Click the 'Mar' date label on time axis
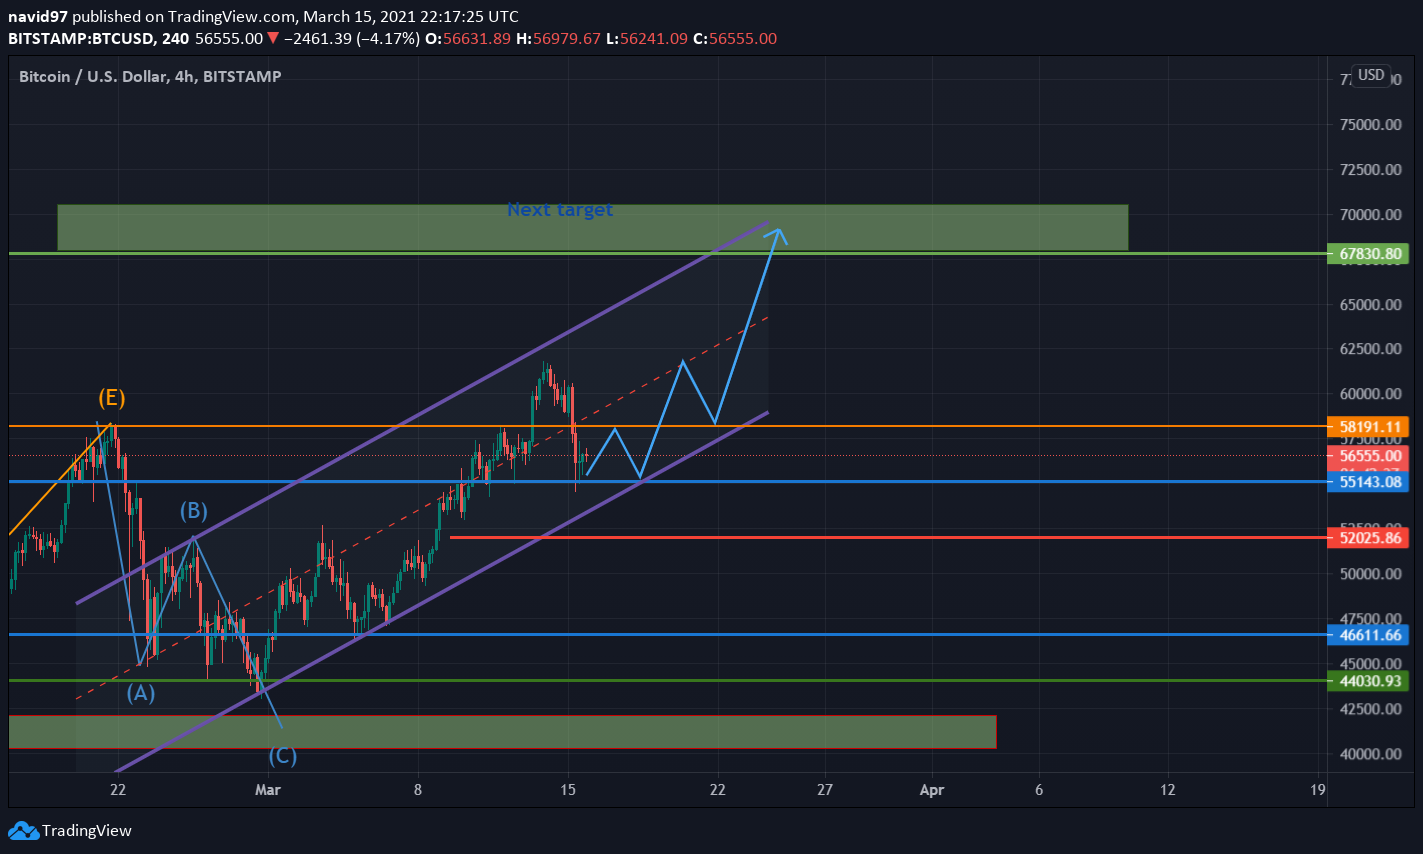Viewport: 1423px width, 854px height. coord(268,790)
